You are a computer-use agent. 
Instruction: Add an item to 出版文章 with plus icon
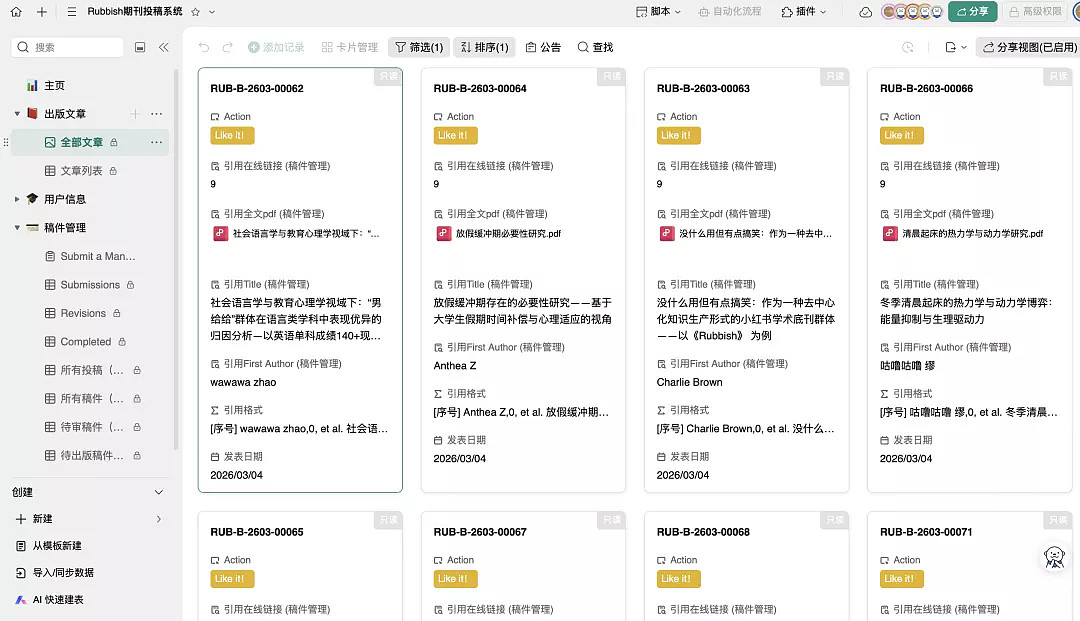(x=135, y=114)
